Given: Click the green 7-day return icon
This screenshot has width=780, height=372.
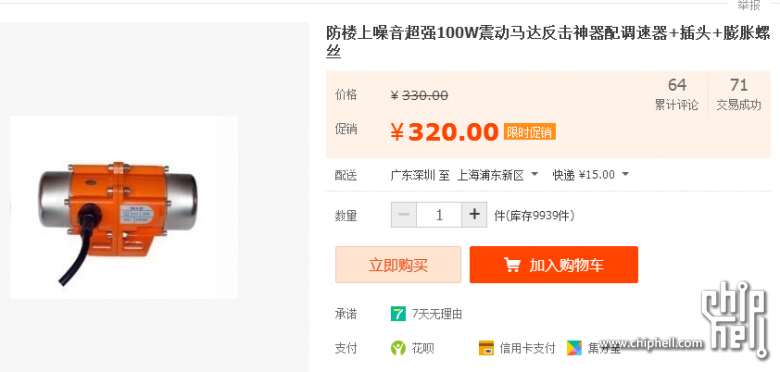Looking at the screenshot, I should 398,314.
